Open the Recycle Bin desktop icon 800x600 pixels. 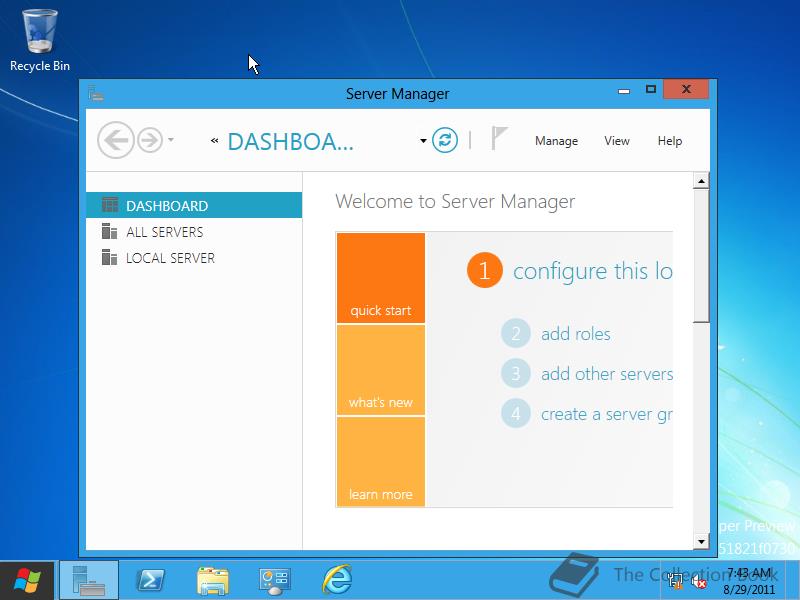40,41
